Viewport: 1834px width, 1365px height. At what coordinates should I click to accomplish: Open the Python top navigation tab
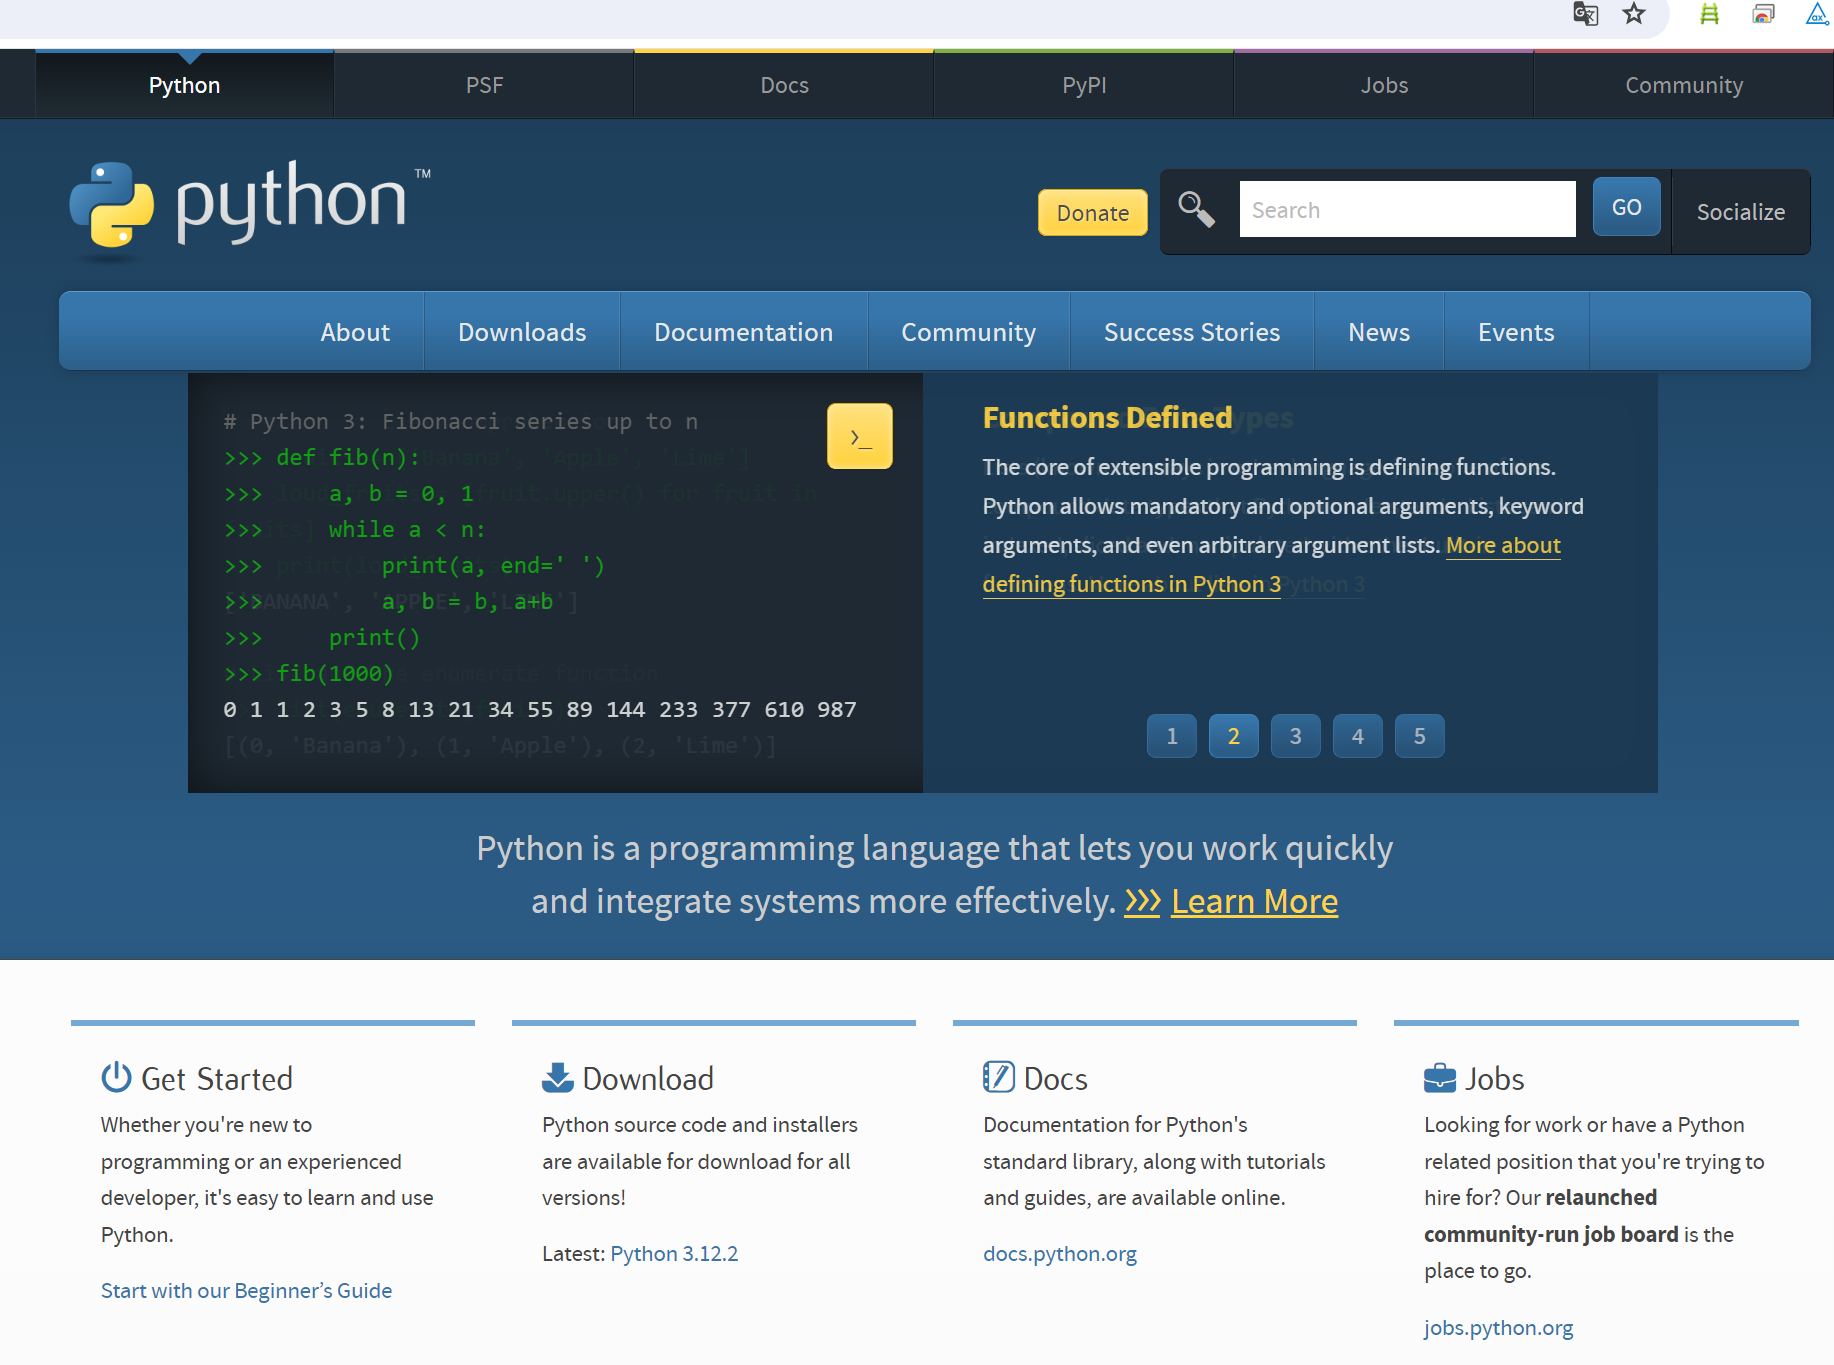(184, 86)
